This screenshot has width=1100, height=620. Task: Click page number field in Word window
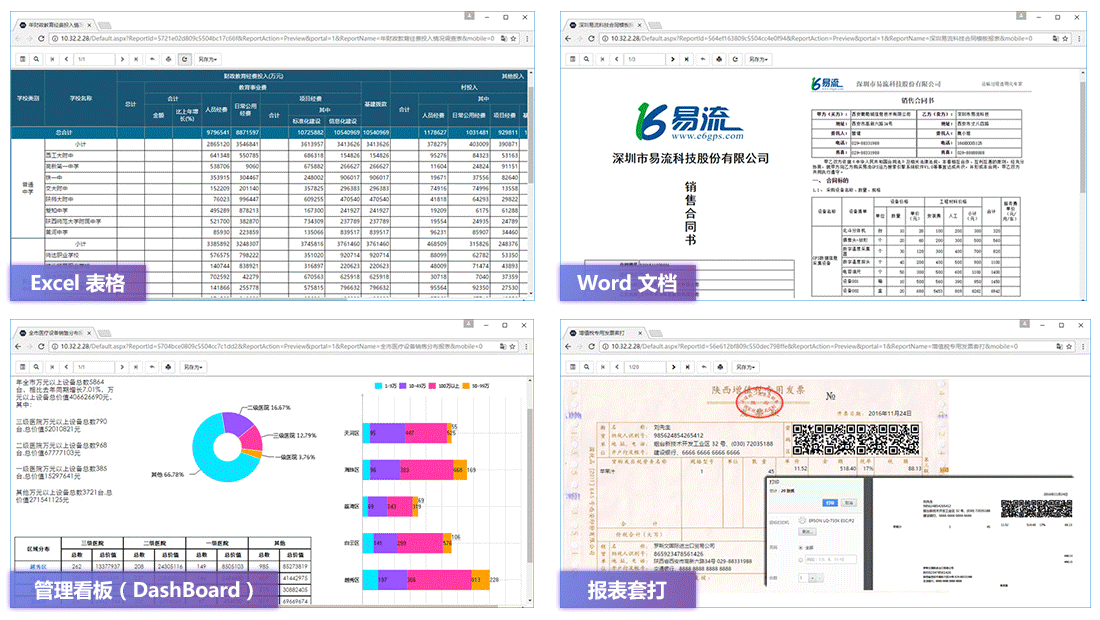pos(644,60)
